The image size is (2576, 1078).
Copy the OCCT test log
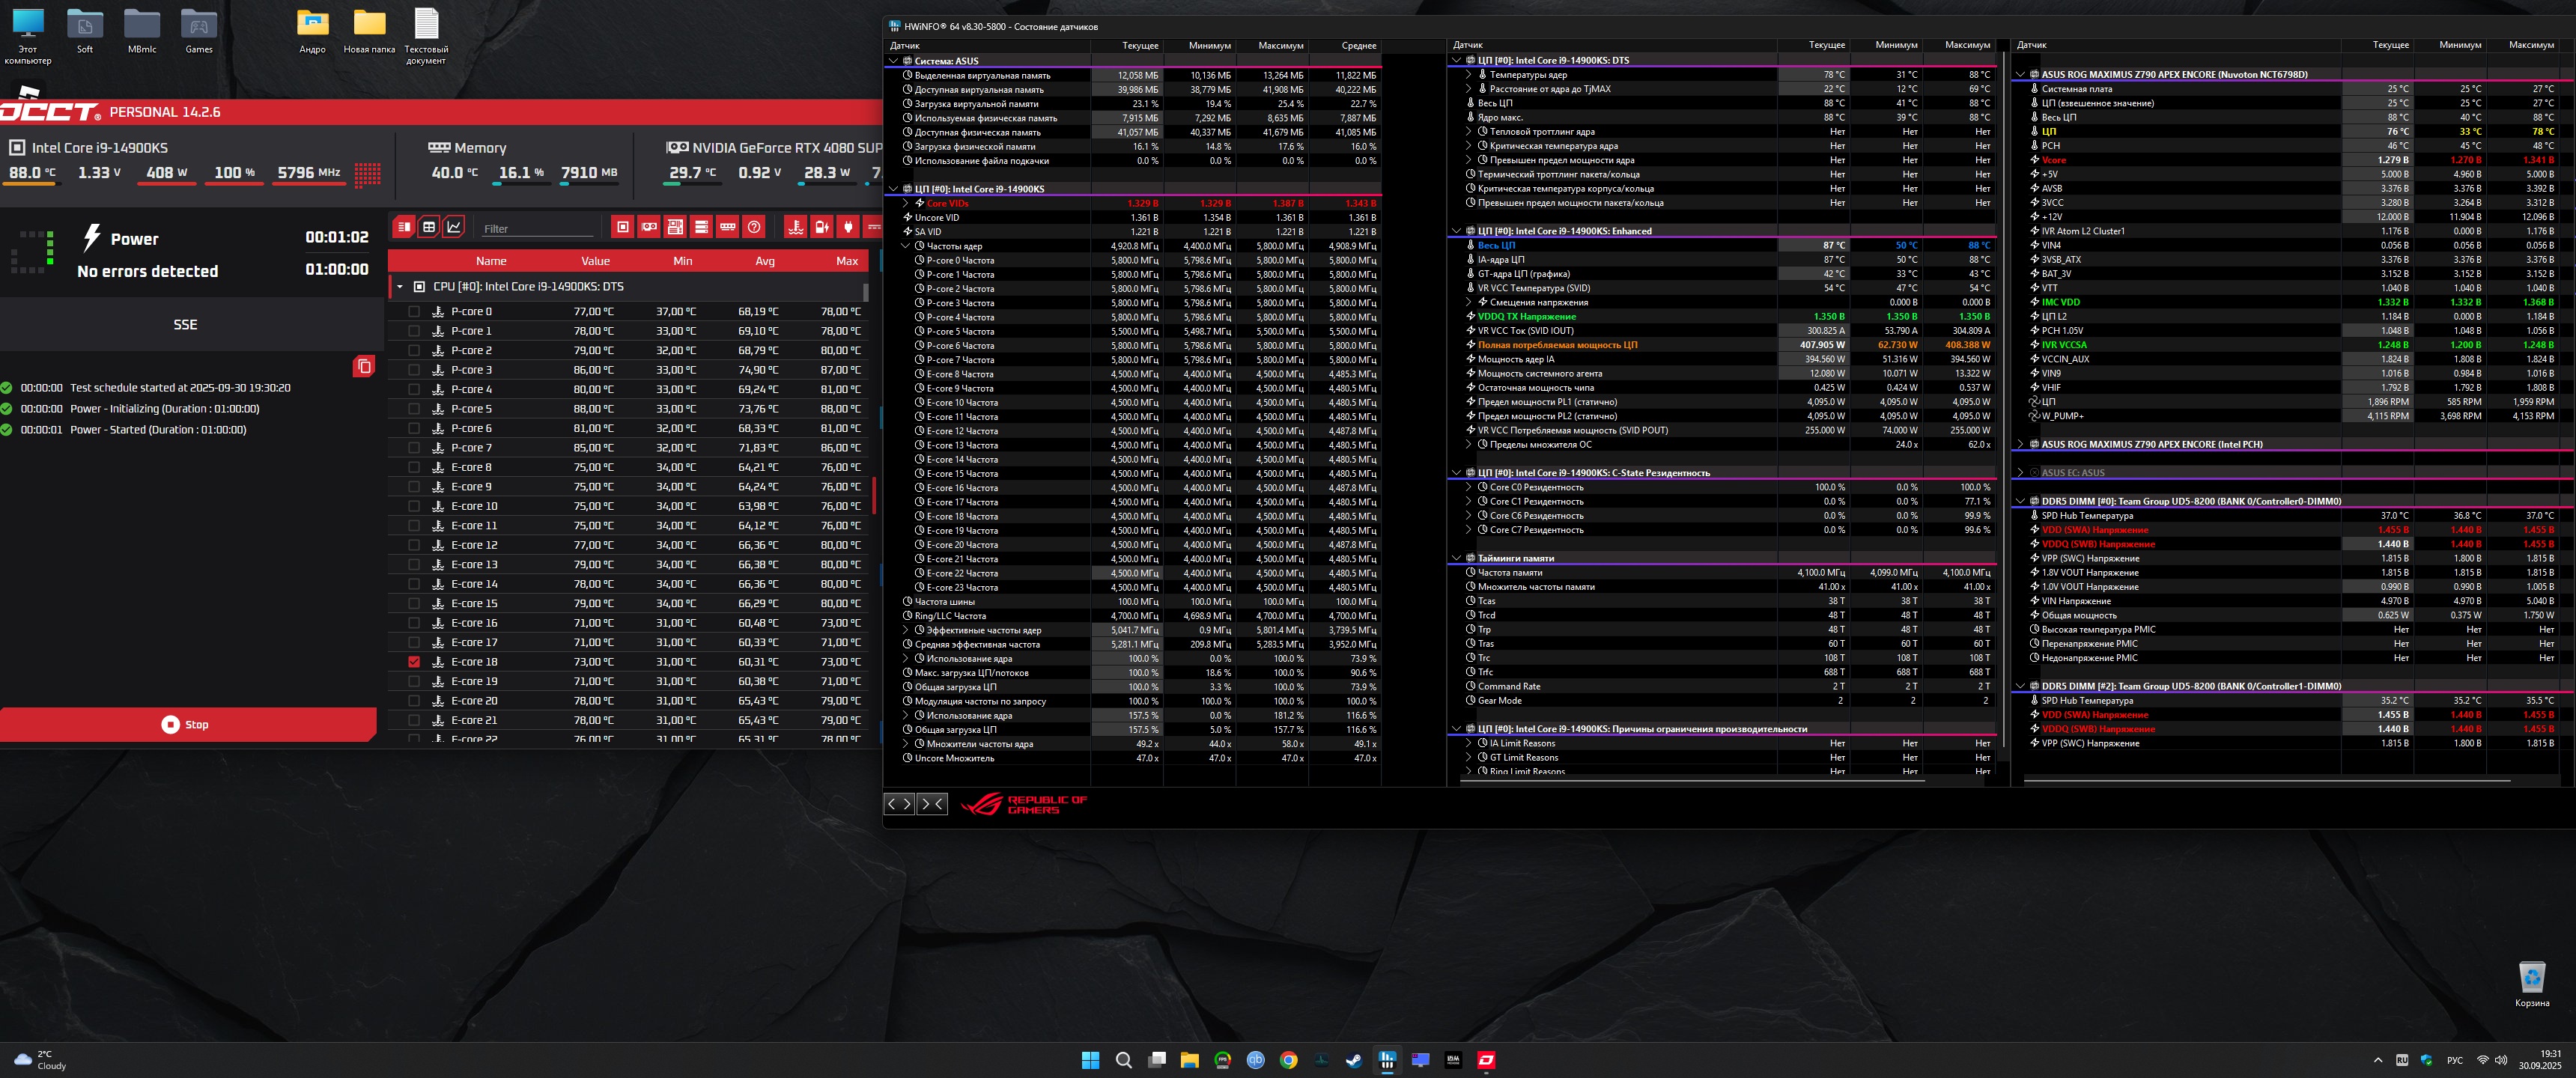(x=364, y=366)
